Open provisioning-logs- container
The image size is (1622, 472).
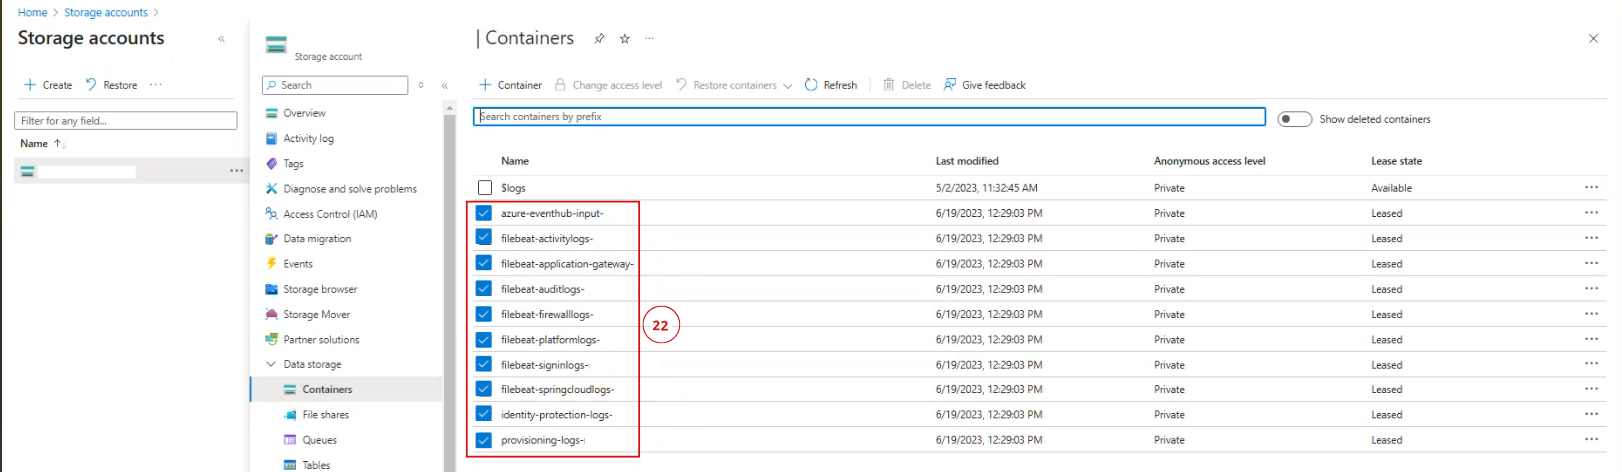(x=543, y=440)
